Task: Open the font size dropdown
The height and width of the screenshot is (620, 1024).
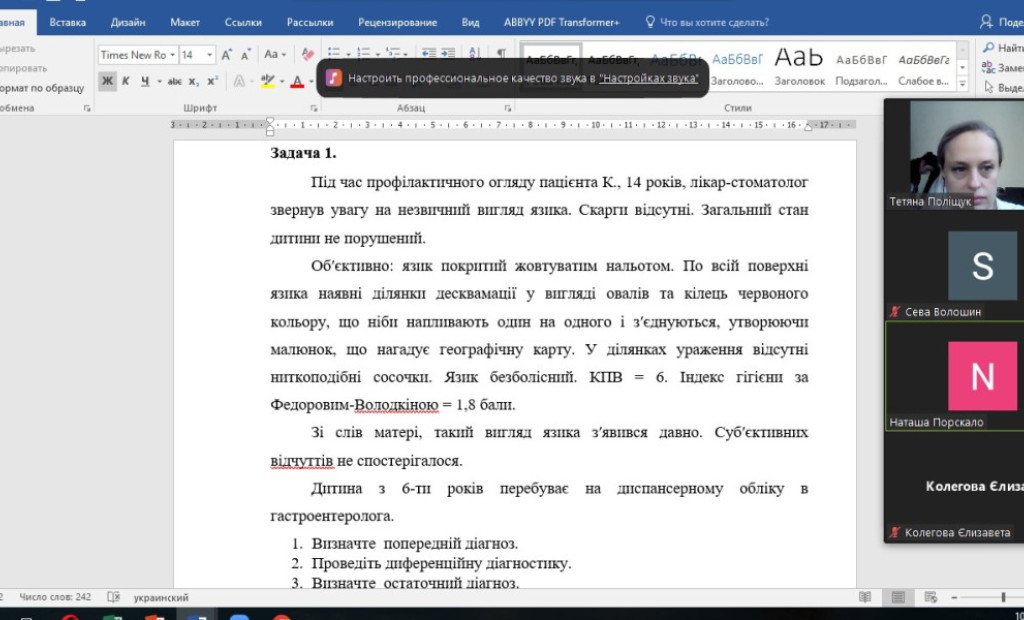Action: point(208,55)
